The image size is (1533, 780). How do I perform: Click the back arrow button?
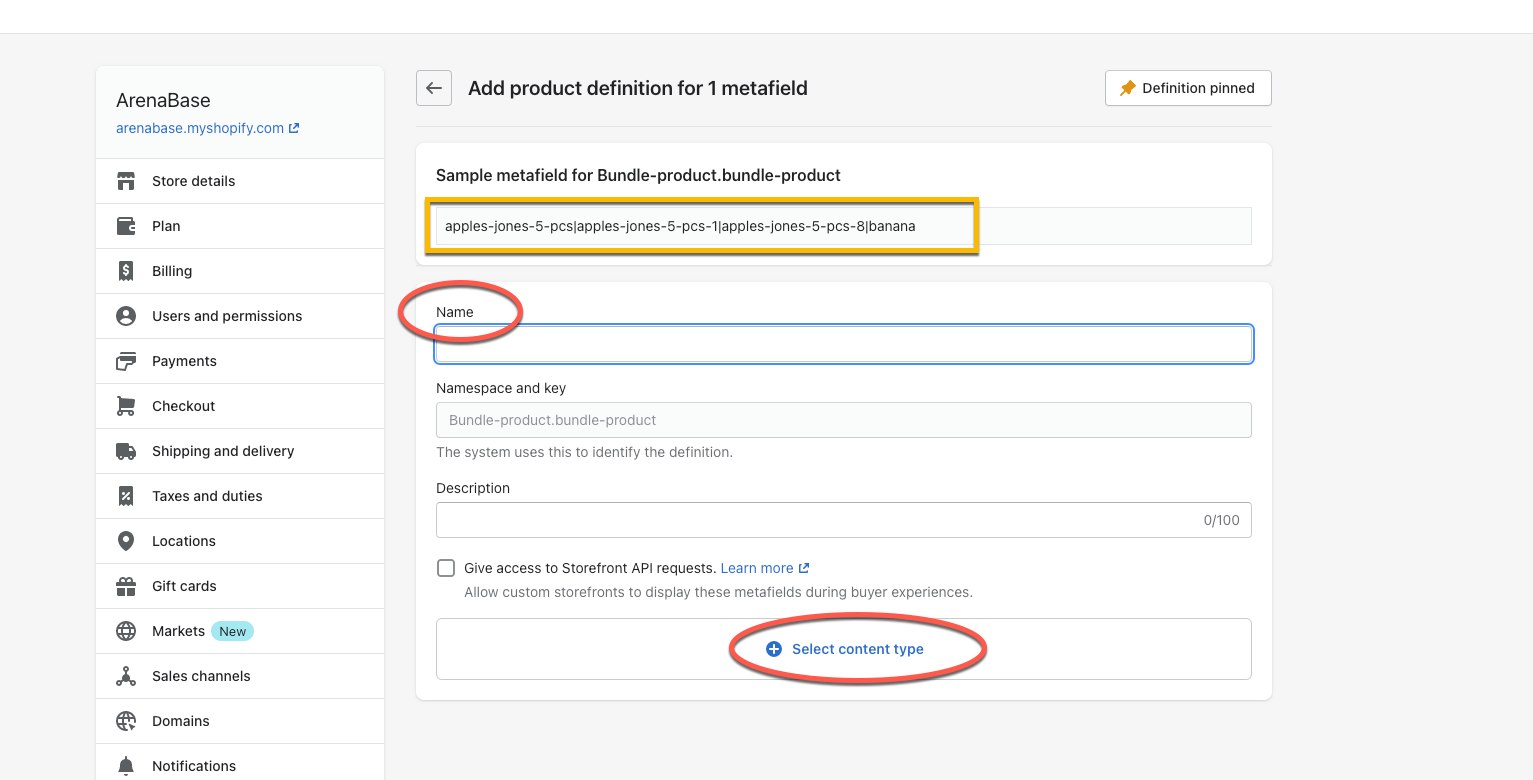point(434,88)
